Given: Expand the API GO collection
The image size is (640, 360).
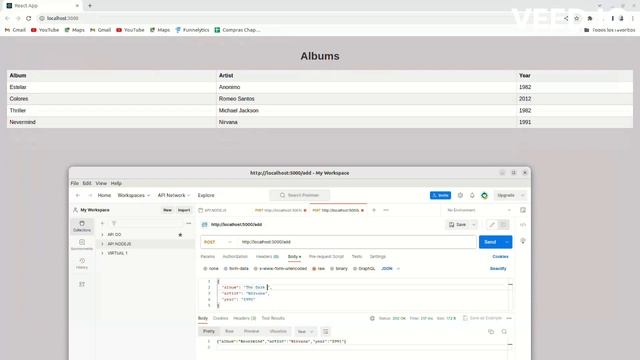Looking at the screenshot, I should pos(102,235).
